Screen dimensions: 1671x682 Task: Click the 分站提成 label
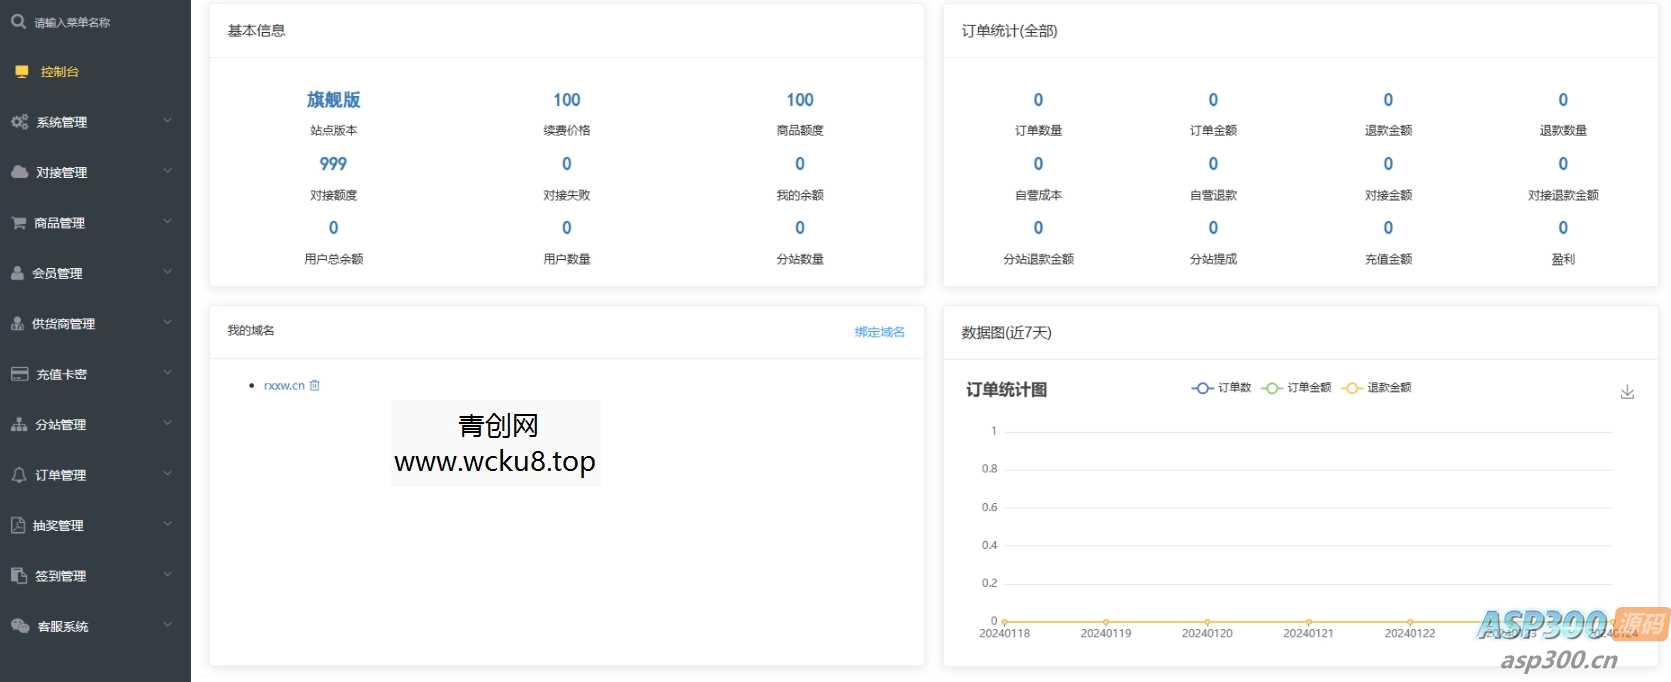[x=1213, y=259]
